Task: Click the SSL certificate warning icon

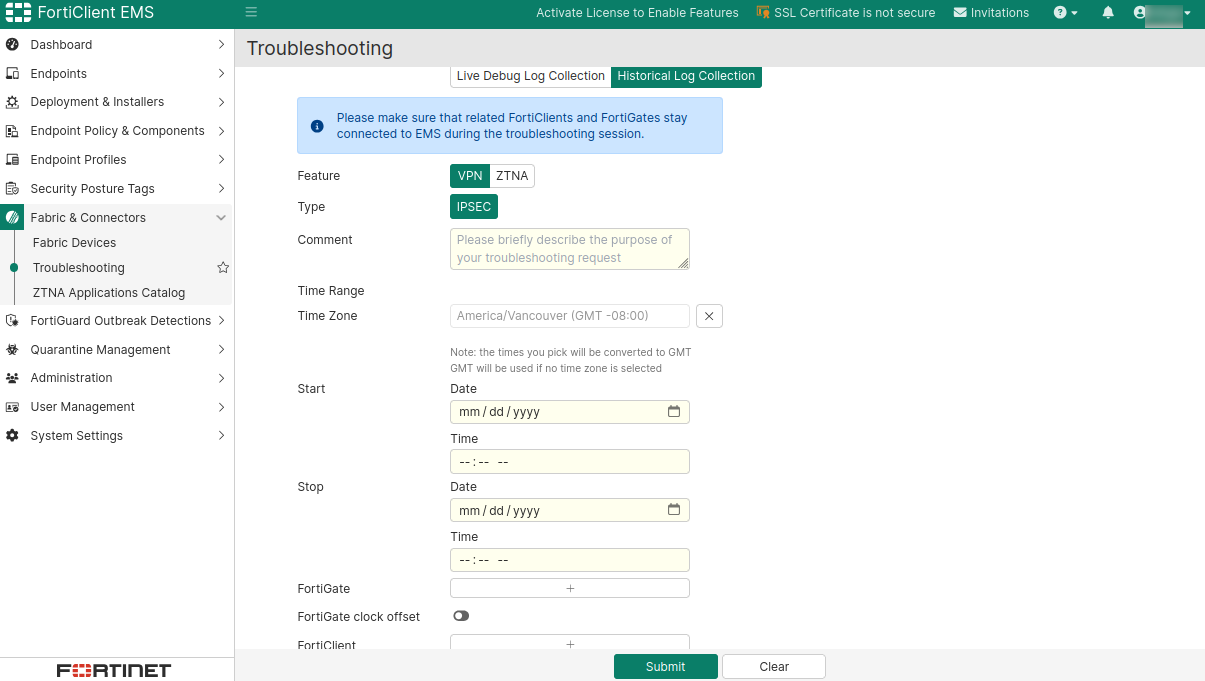Action: point(765,13)
